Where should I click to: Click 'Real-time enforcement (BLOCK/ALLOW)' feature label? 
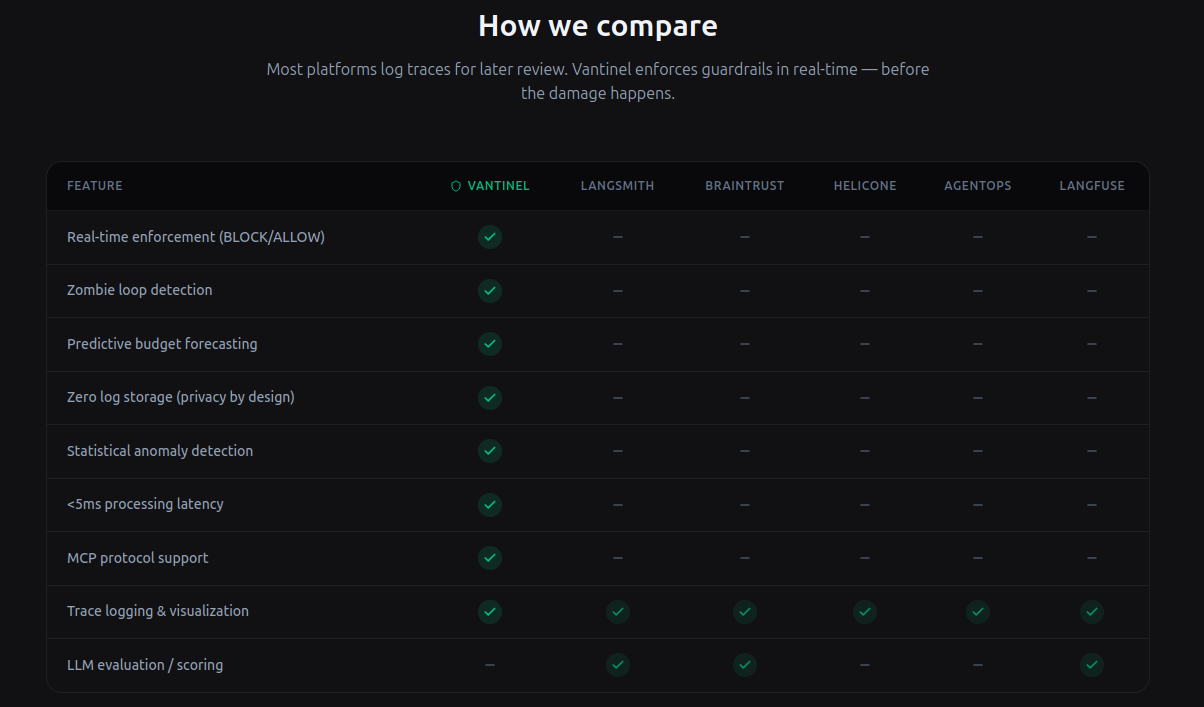click(x=196, y=237)
